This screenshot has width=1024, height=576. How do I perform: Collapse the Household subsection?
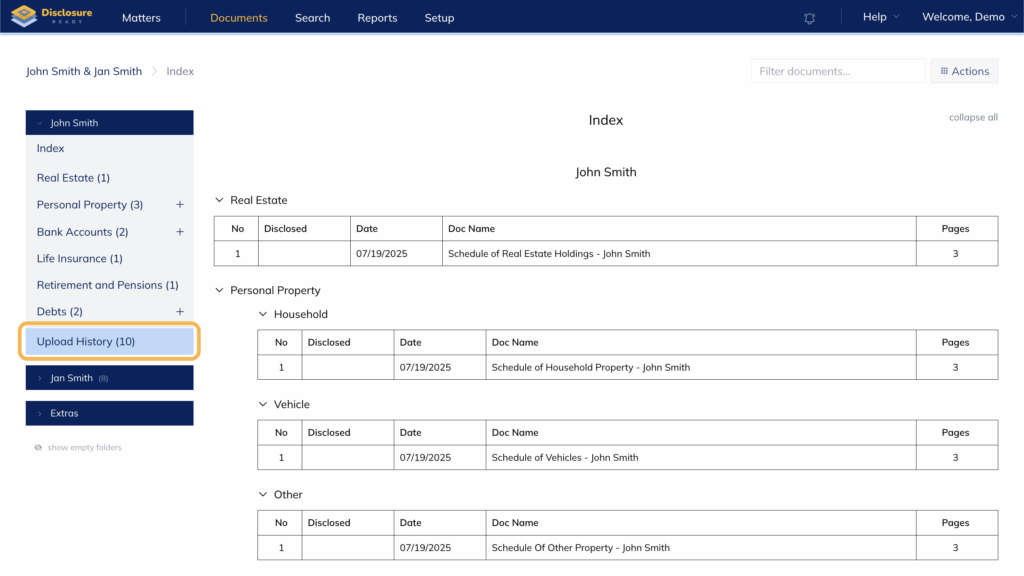263,314
